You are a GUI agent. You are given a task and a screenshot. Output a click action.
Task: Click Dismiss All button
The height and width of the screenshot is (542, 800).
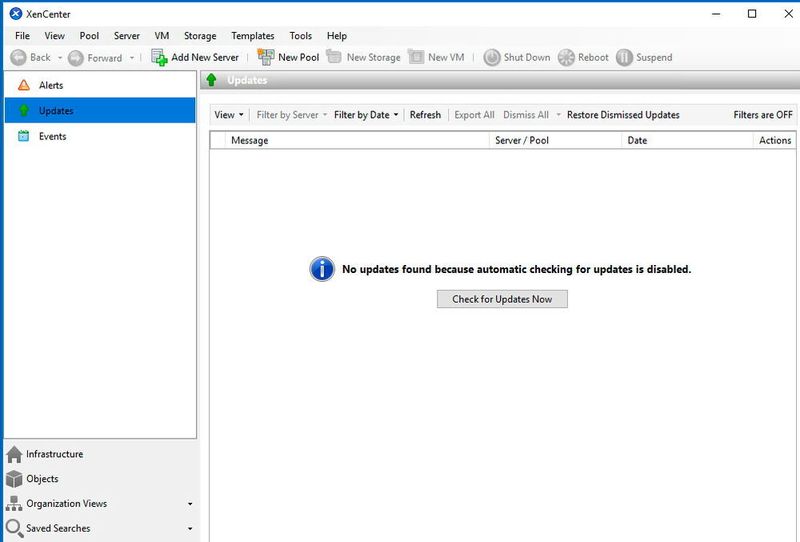point(526,115)
